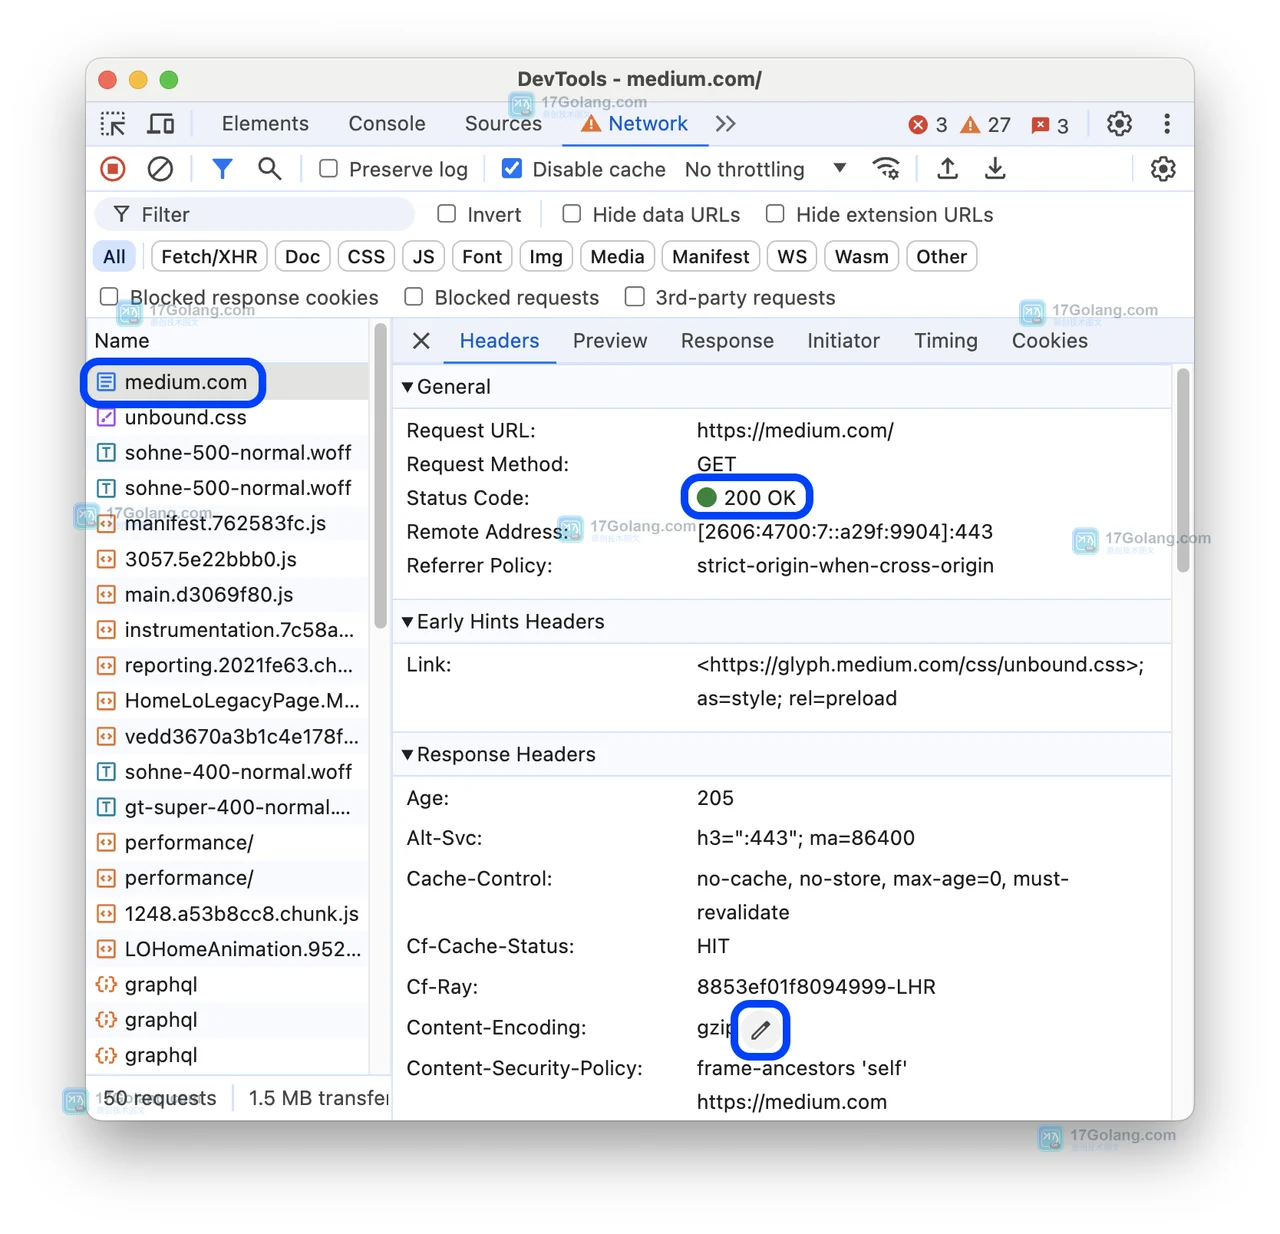
Task: Select the manifest.762583fc.js request
Action: [x=228, y=524]
